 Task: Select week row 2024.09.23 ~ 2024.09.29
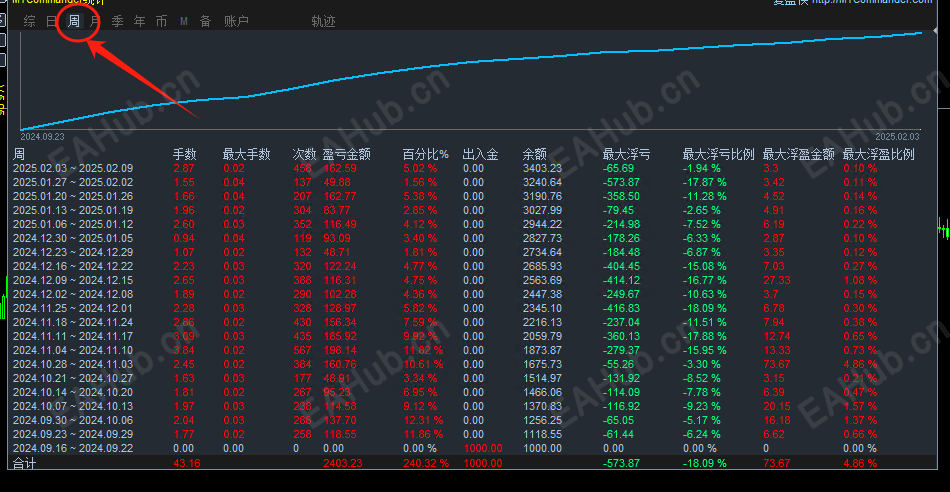[x=475, y=434]
